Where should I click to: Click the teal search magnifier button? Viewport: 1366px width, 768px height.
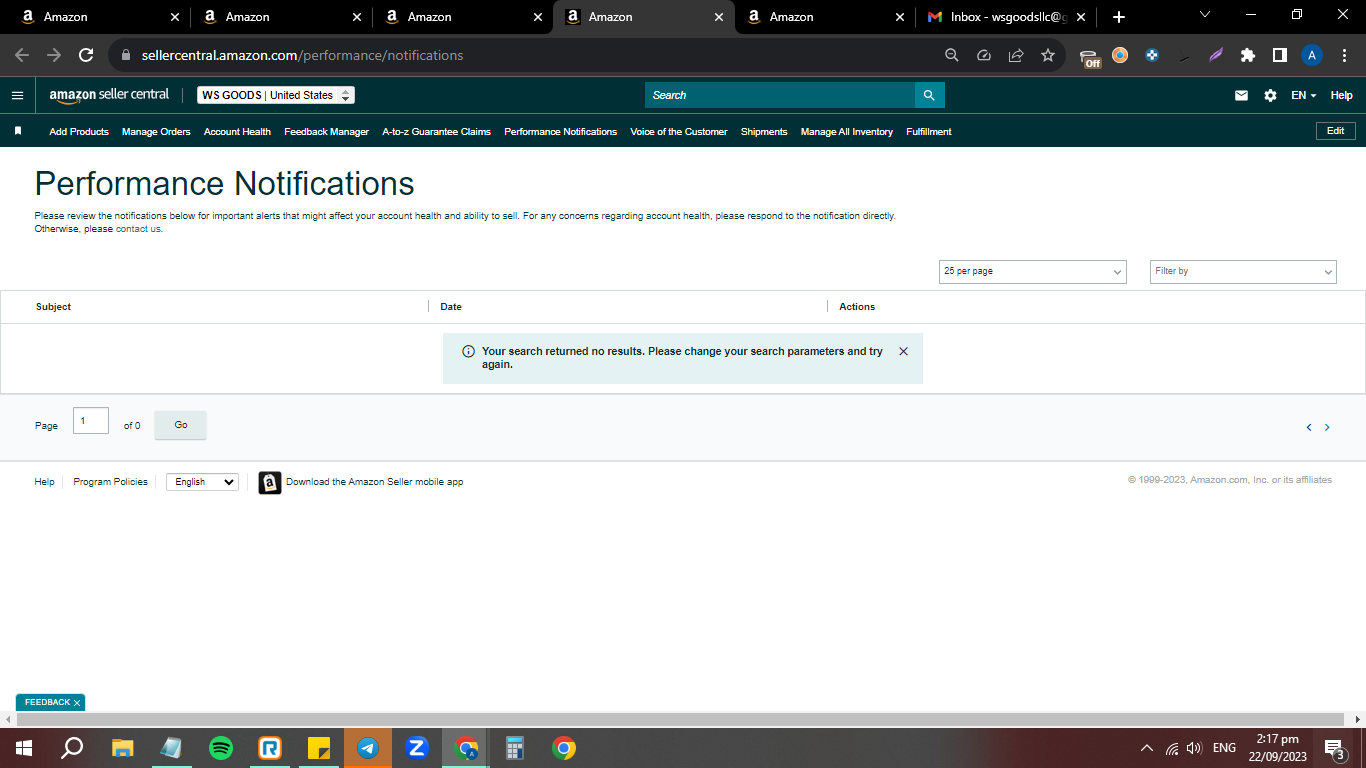tap(929, 95)
